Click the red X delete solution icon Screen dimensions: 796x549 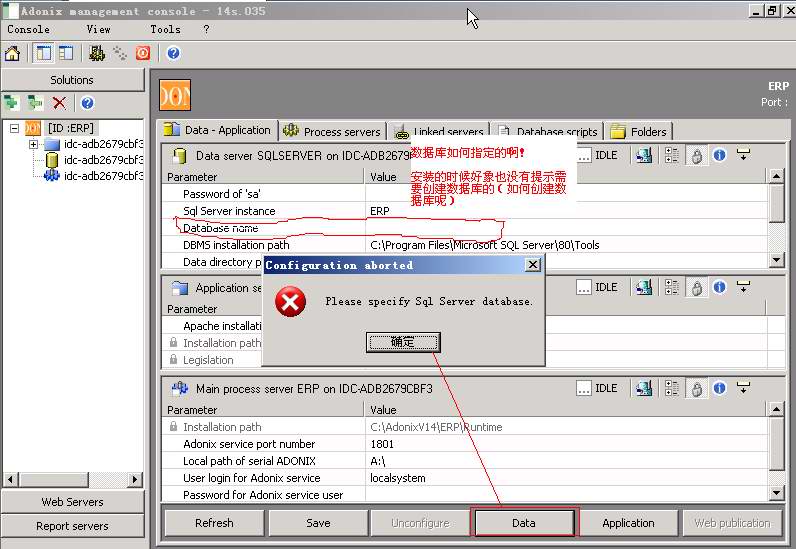[x=60, y=103]
